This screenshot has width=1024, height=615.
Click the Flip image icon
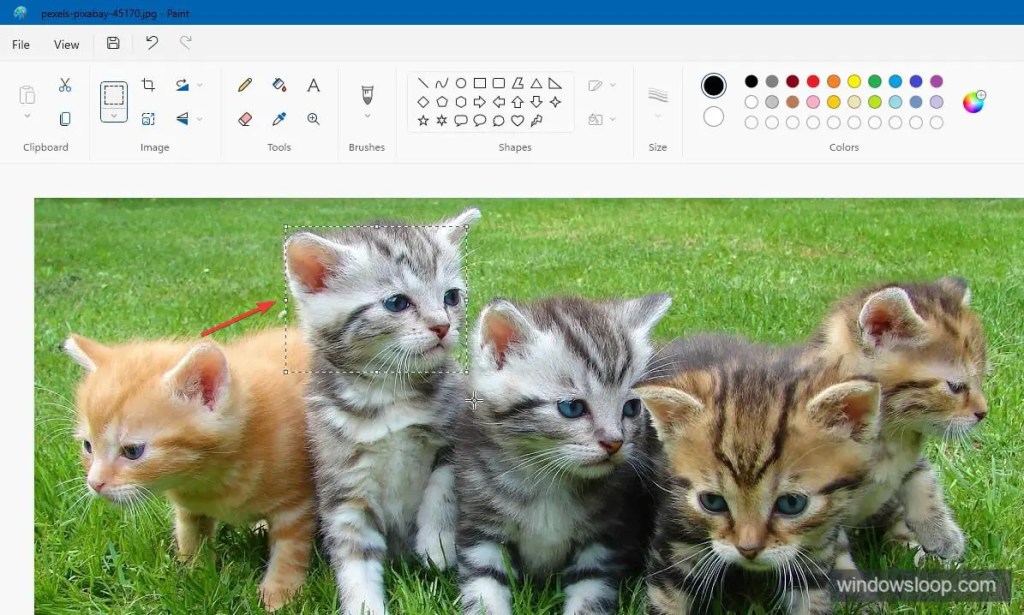coord(182,119)
